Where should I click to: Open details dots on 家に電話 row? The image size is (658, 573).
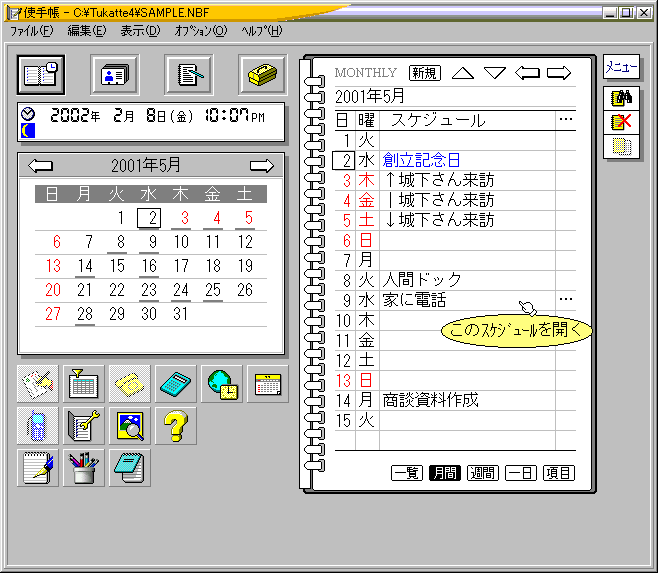566,299
